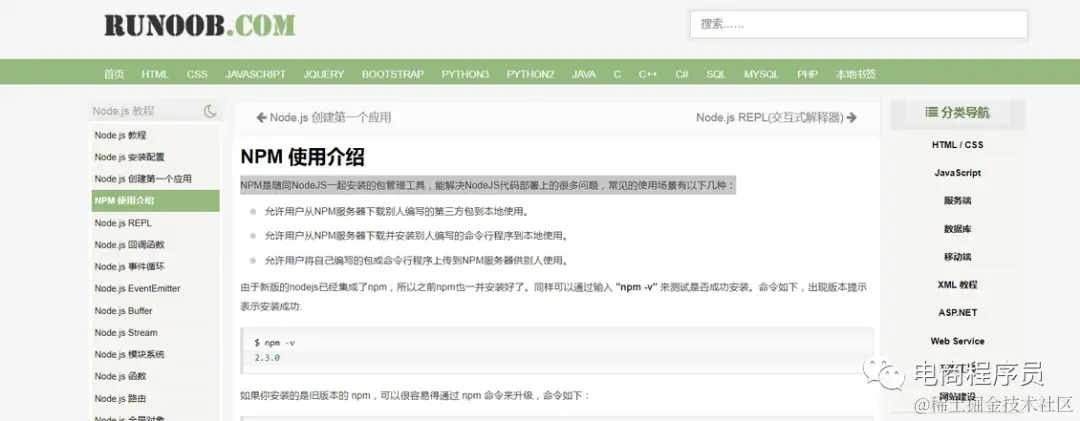This screenshot has height=421, width=1080.
Task: Click the $ npm -v code line
Action: coord(275,342)
